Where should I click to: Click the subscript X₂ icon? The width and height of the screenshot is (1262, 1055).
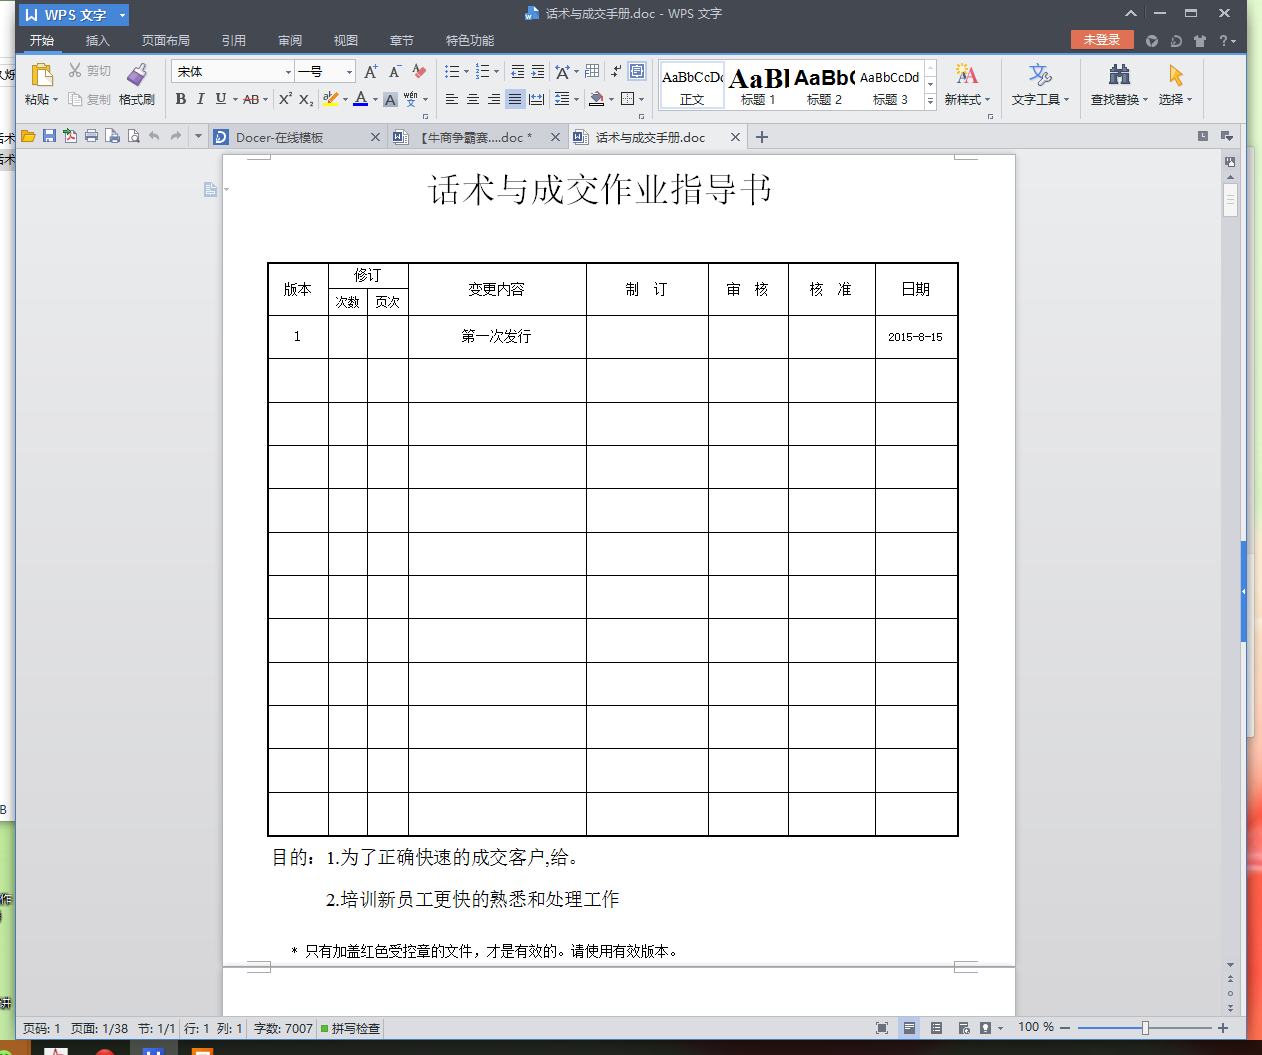(306, 99)
